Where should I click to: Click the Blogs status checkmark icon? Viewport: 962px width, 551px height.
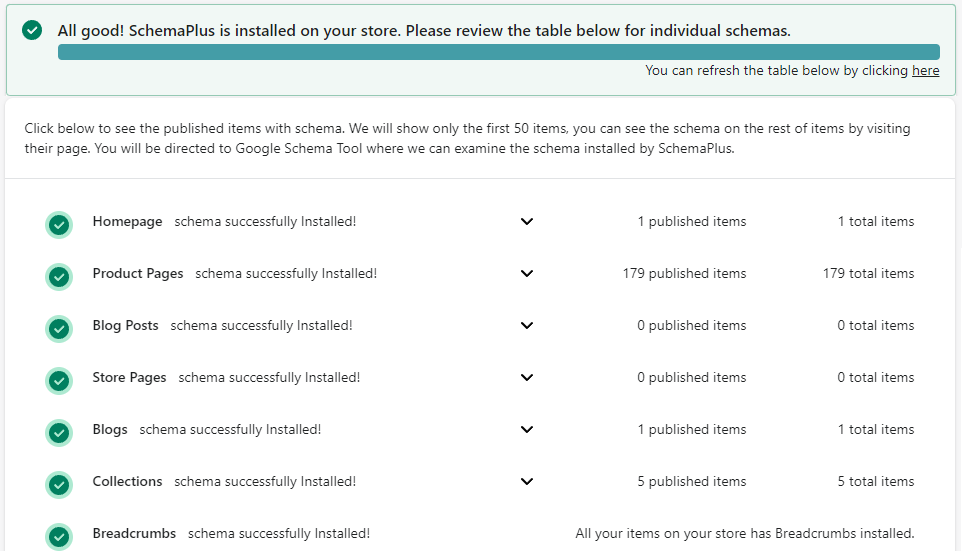(x=59, y=433)
